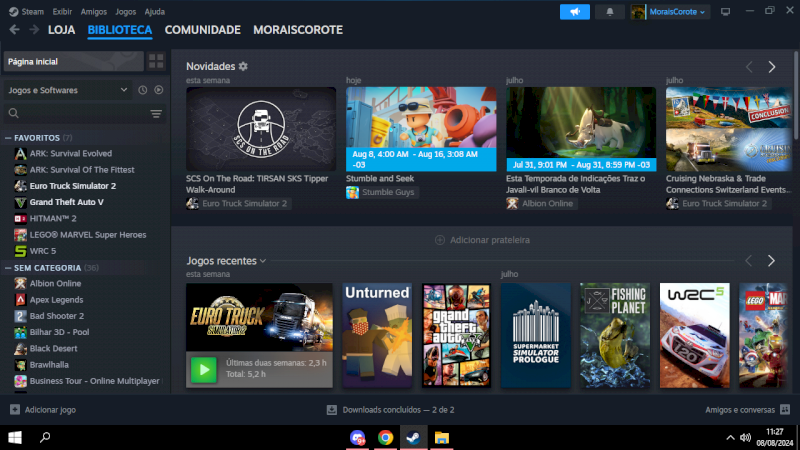Open the downloads status icon
Viewport: 800px width, 450px height.
pyautogui.click(x=332, y=410)
